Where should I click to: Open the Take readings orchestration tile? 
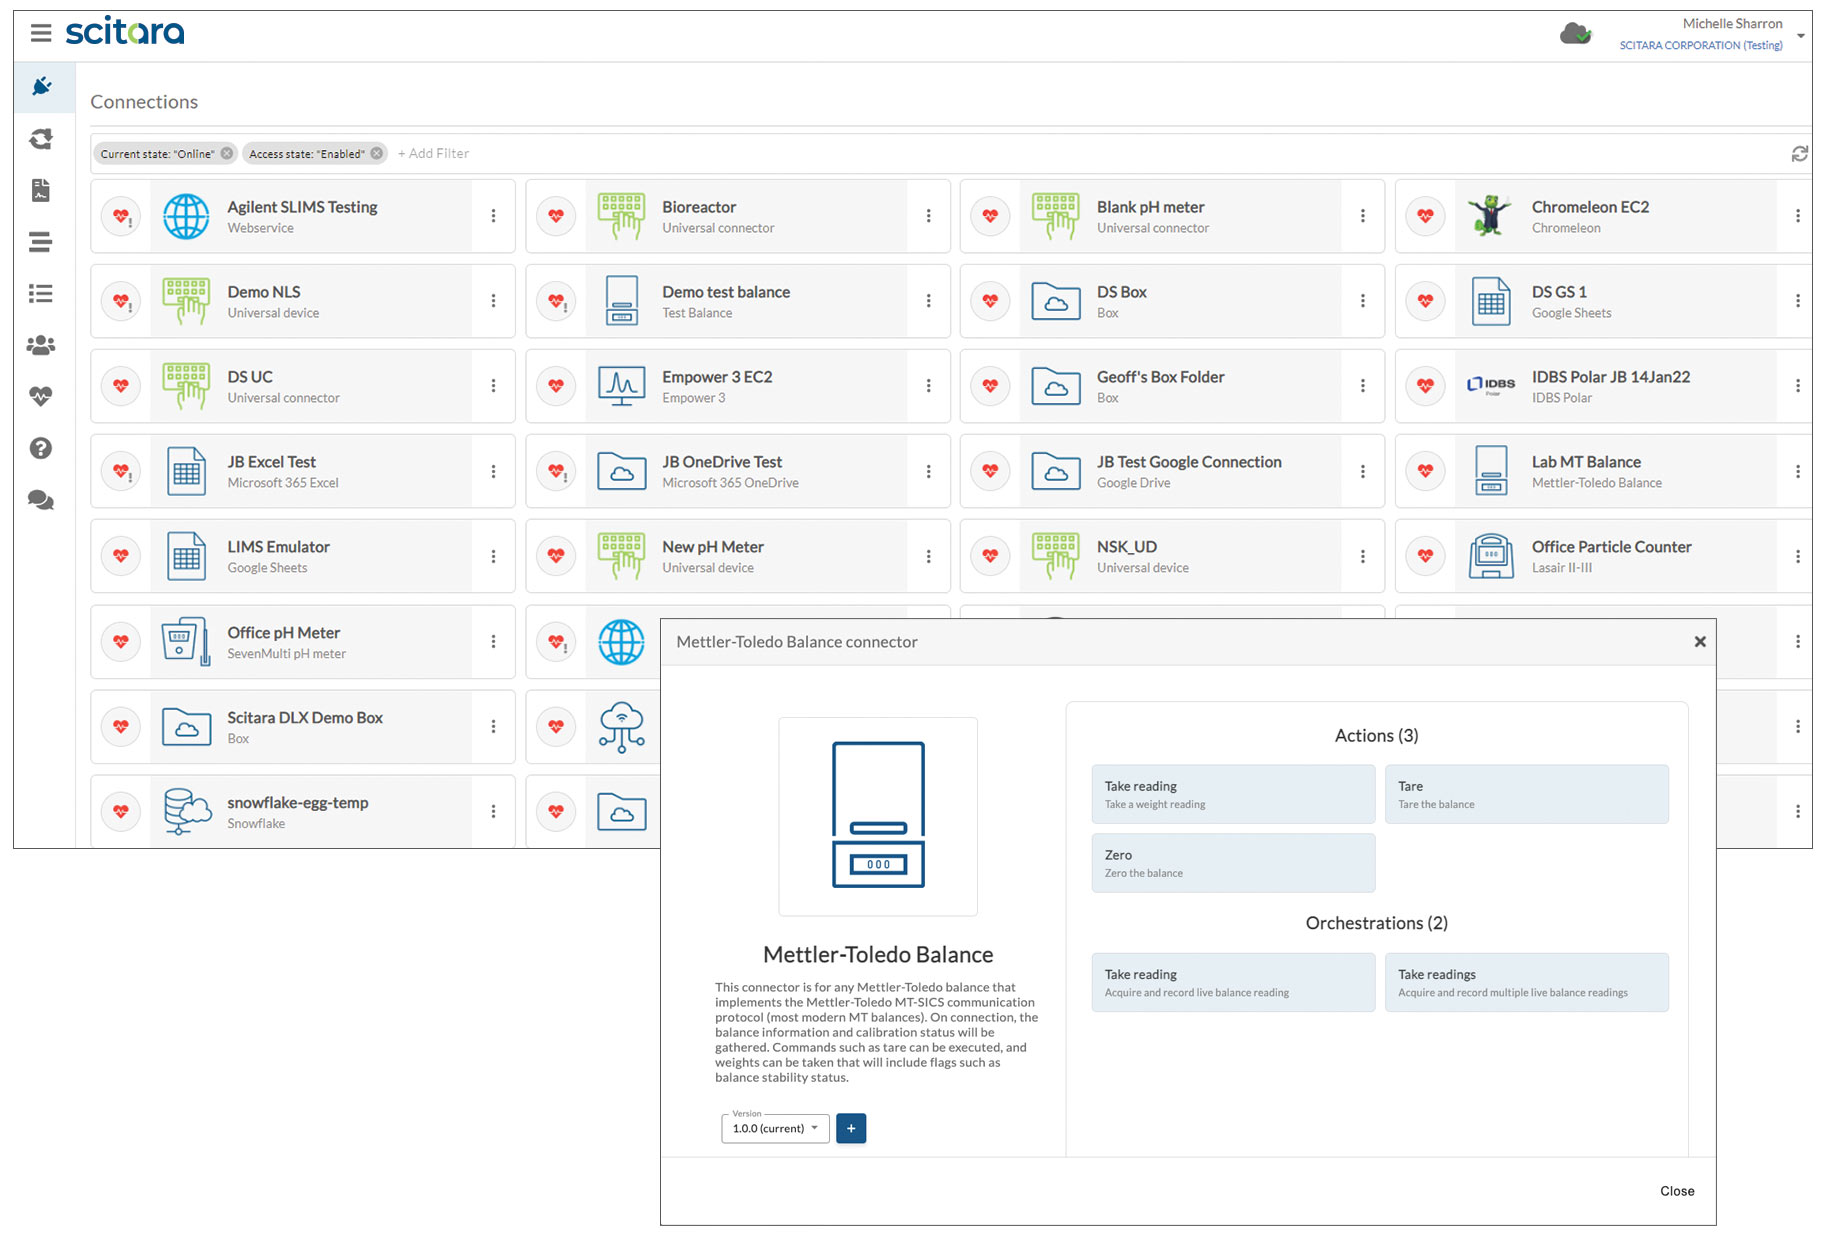pyautogui.click(x=1526, y=982)
